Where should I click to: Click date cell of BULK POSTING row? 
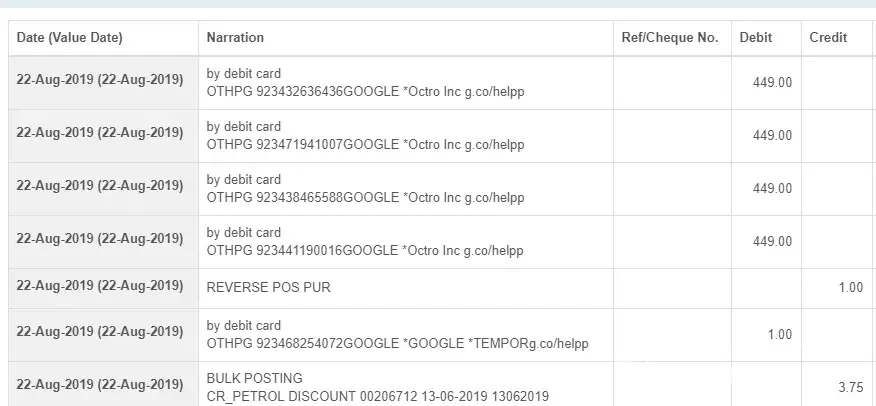pos(100,385)
